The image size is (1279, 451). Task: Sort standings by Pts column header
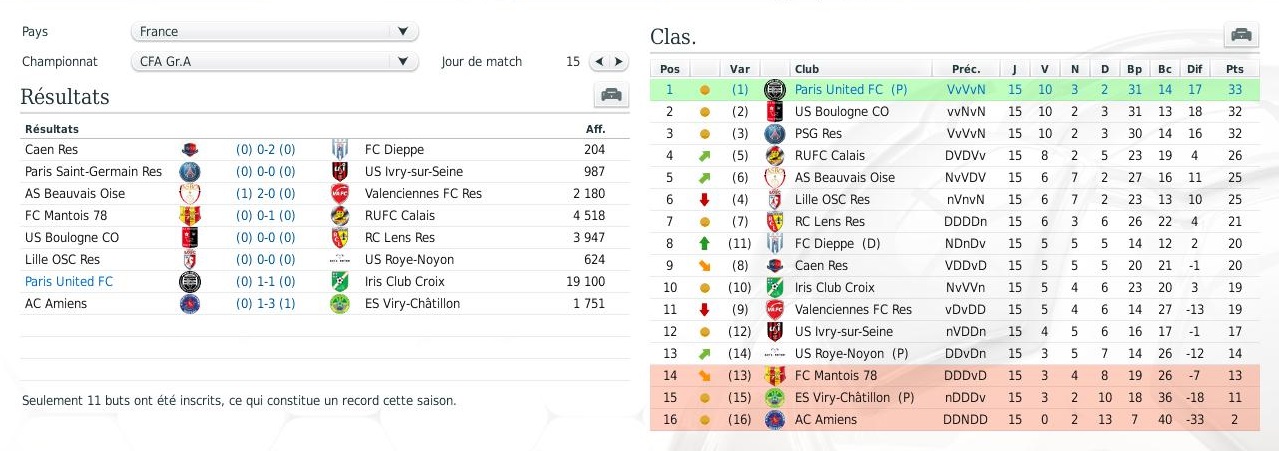click(x=1233, y=69)
